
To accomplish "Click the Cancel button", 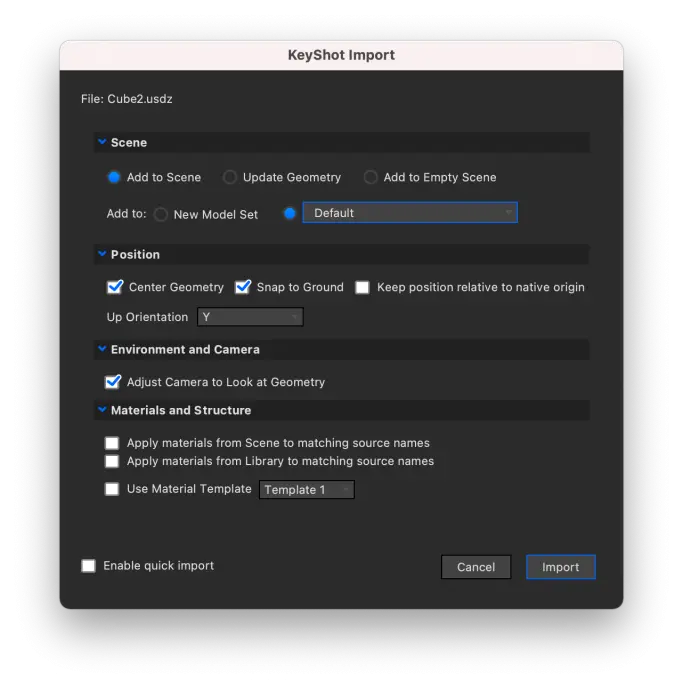I will pos(476,567).
